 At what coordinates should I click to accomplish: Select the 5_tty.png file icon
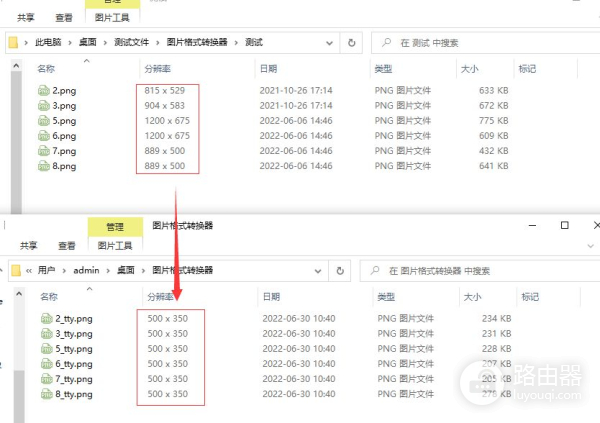pyautogui.click(x=47, y=349)
